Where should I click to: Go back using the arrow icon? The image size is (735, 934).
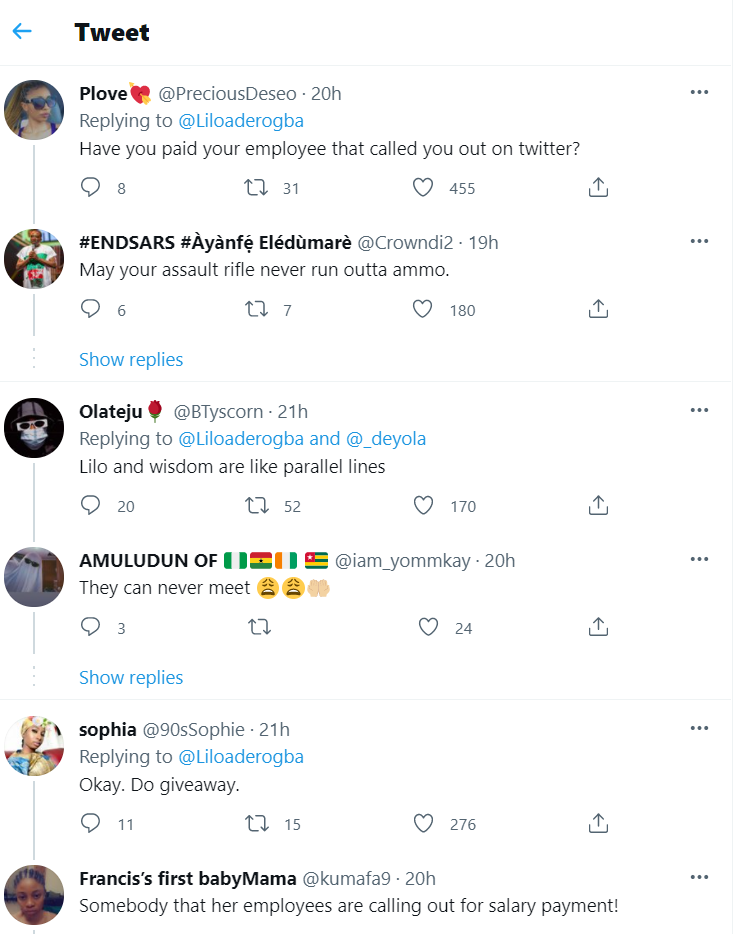tap(22, 31)
